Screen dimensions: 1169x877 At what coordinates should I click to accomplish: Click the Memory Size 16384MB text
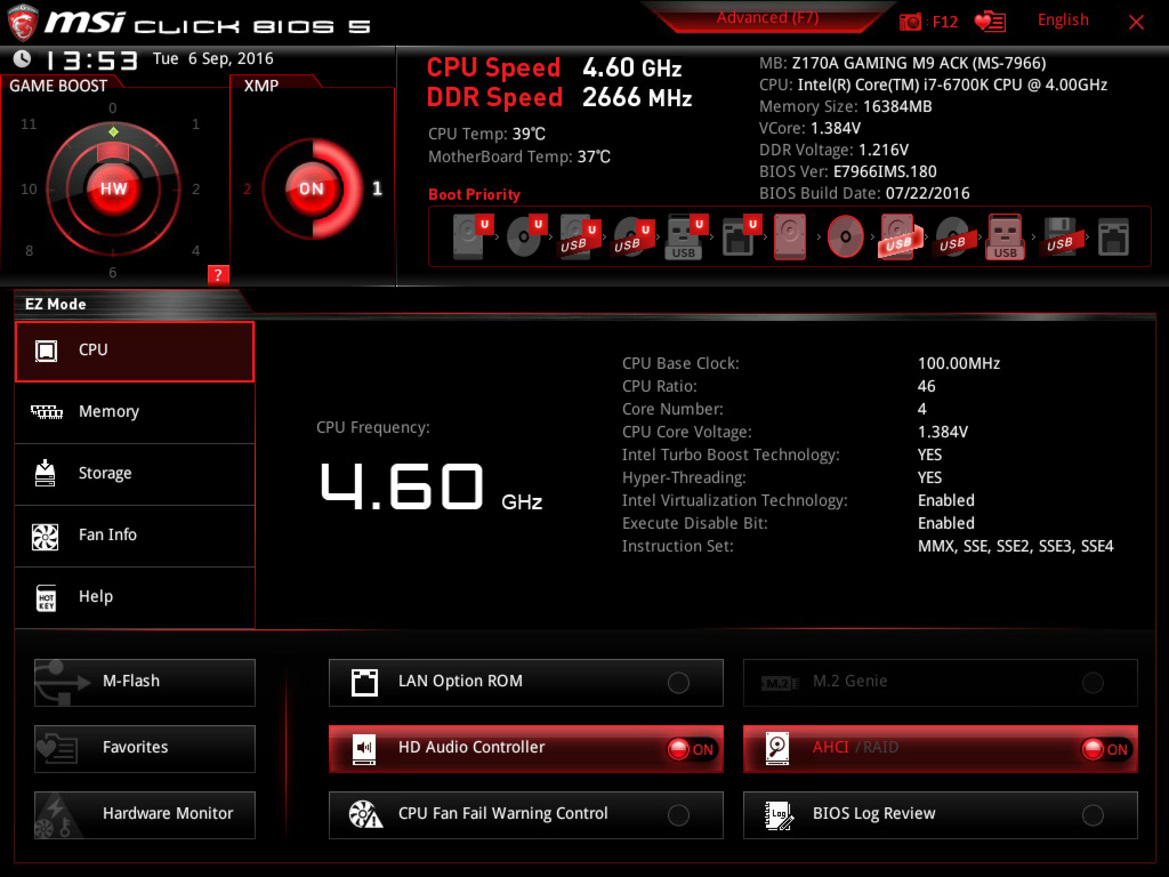[845, 107]
